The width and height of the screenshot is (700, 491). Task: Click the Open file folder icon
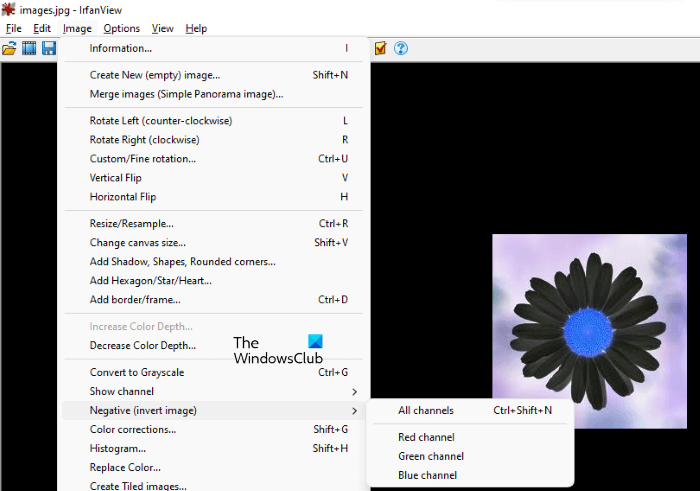[9, 48]
